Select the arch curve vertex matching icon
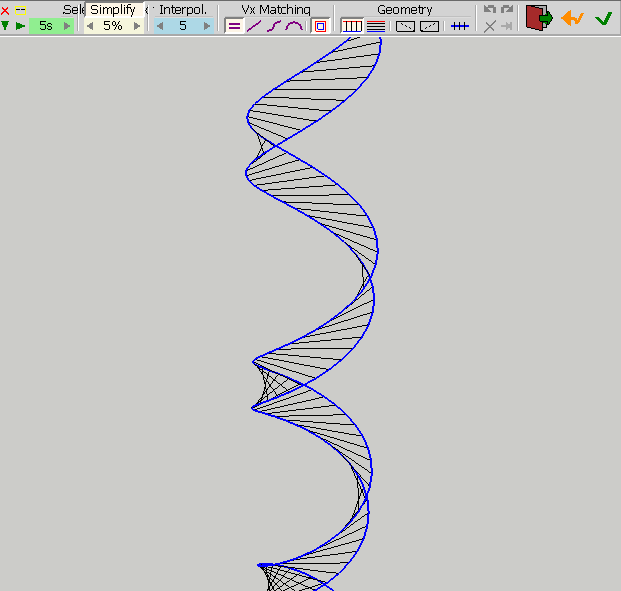 [293, 26]
